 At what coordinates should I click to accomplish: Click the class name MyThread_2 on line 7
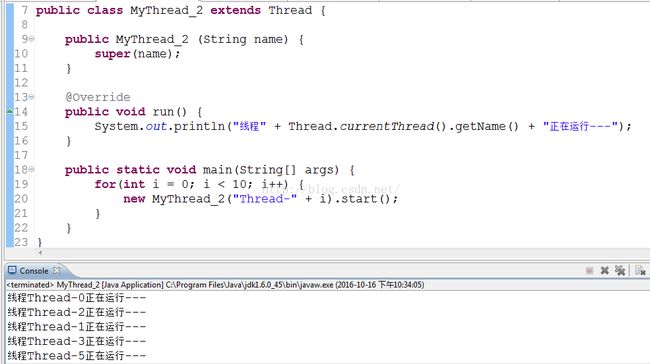167,10
